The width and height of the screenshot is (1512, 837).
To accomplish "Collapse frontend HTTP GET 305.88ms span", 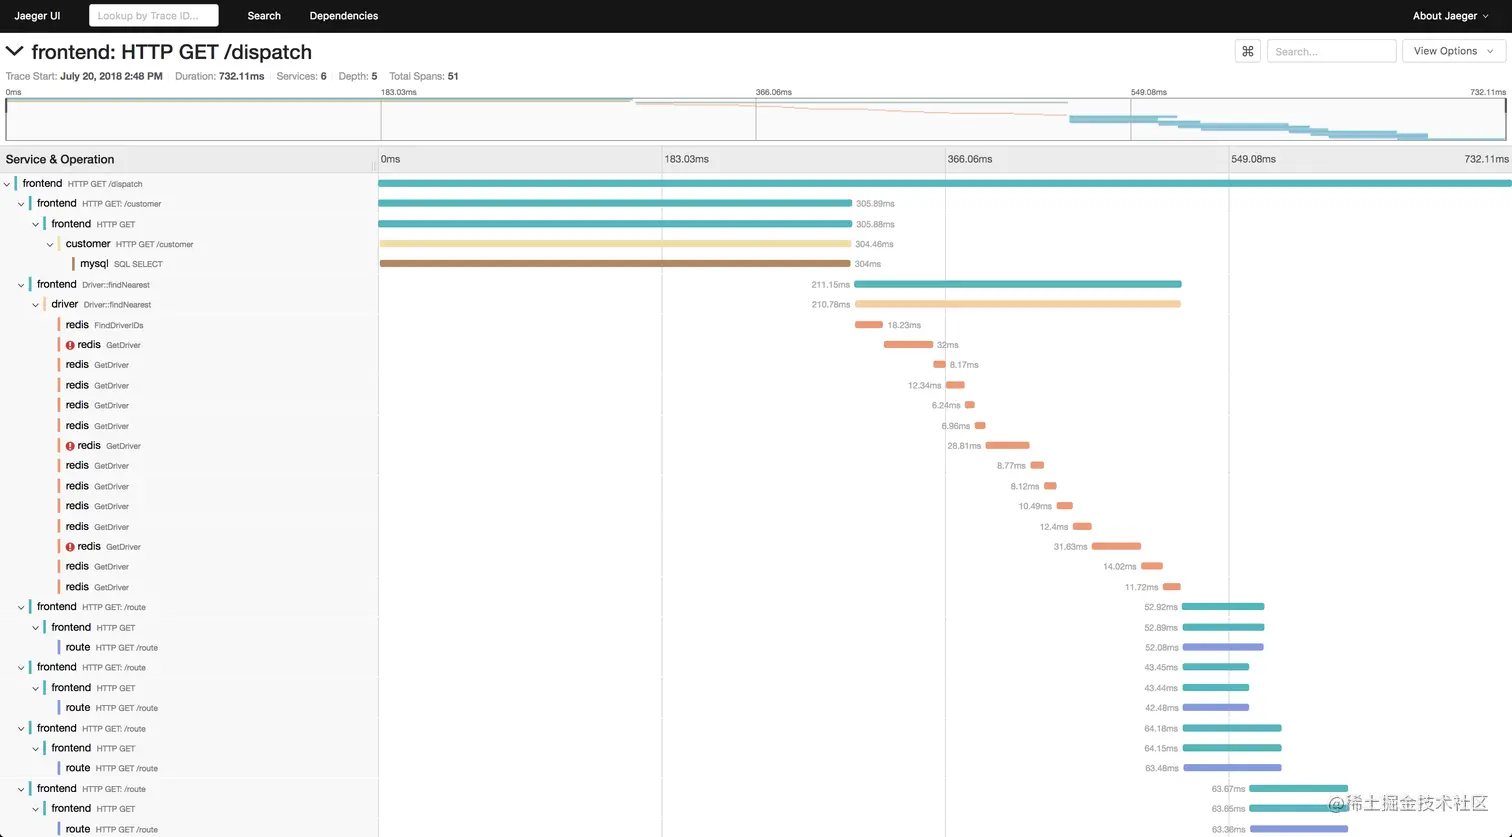I will pos(36,224).
